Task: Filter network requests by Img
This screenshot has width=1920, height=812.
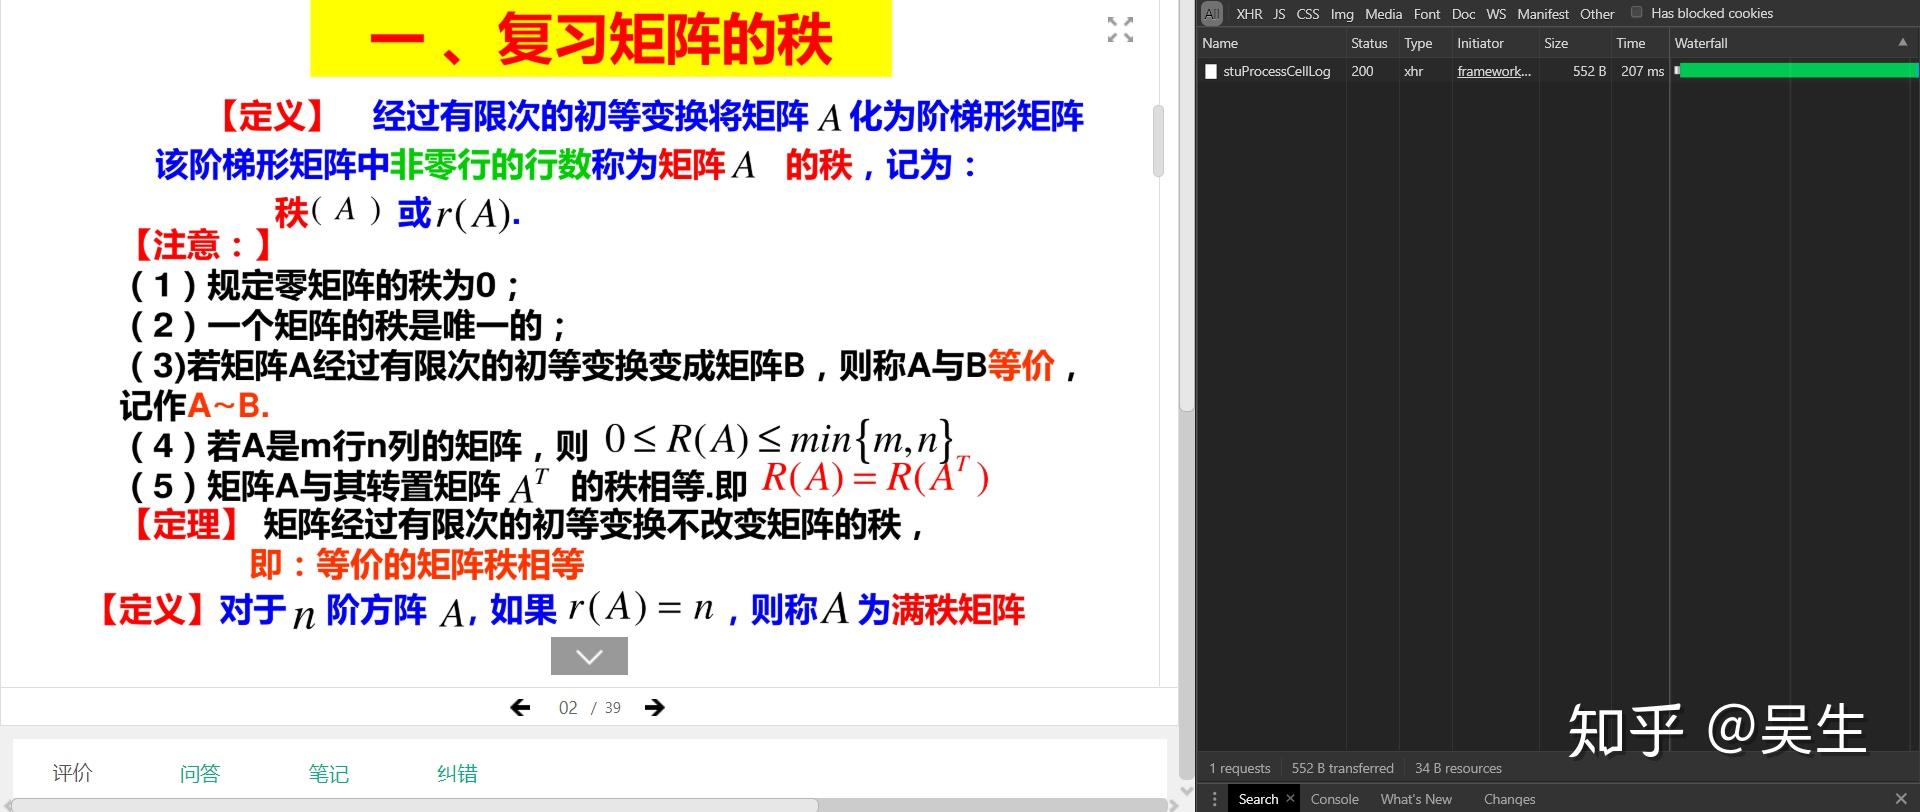Action: tap(1342, 14)
